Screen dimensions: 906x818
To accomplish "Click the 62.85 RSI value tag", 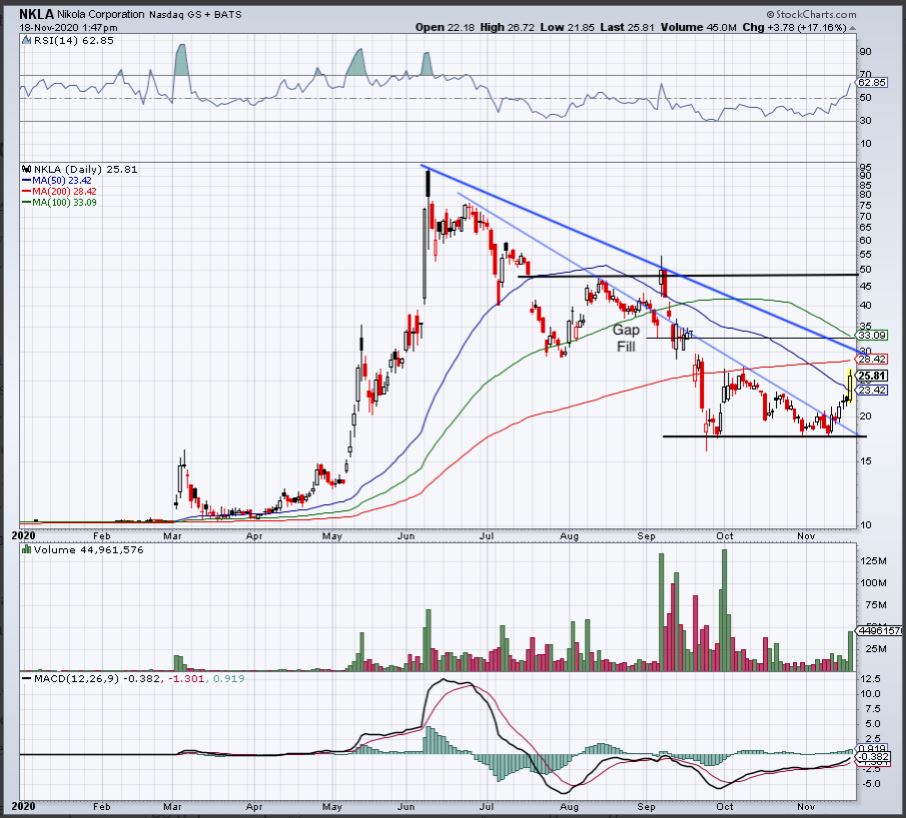I will pyautogui.click(x=872, y=83).
